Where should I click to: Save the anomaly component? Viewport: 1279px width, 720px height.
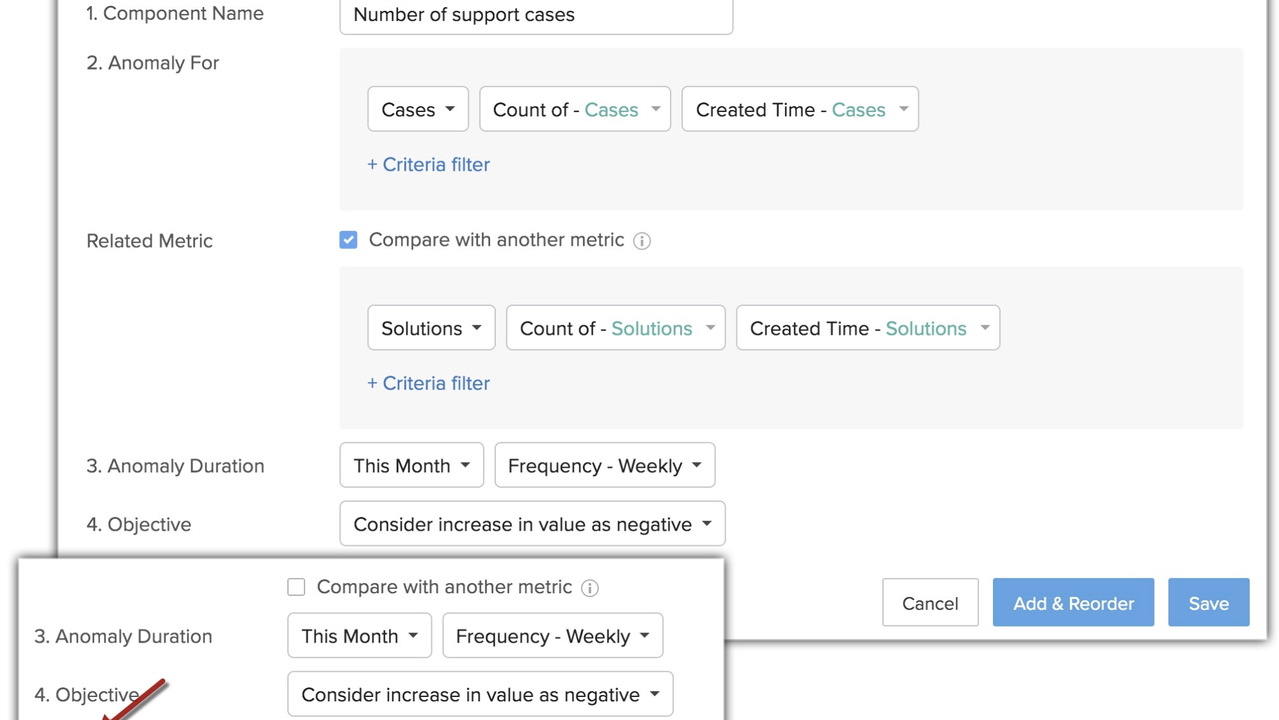click(x=1208, y=603)
